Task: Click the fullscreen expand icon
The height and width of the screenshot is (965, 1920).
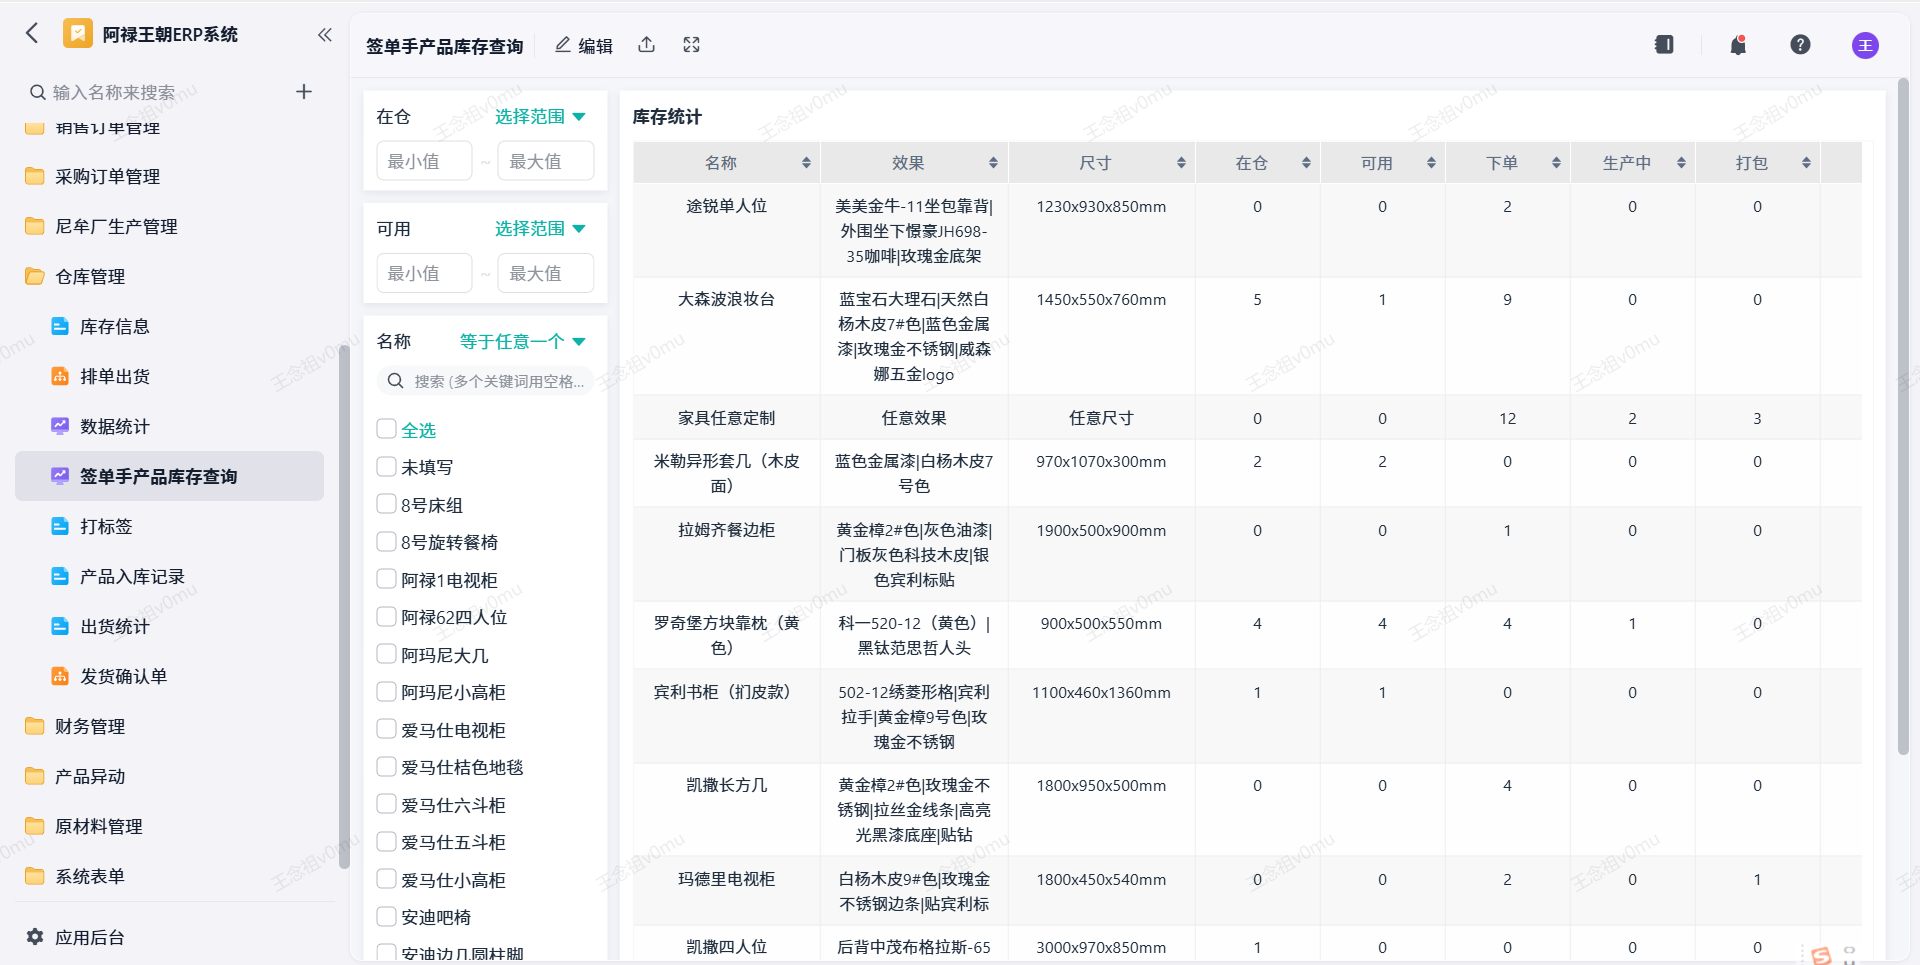Action: pyautogui.click(x=691, y=45)
